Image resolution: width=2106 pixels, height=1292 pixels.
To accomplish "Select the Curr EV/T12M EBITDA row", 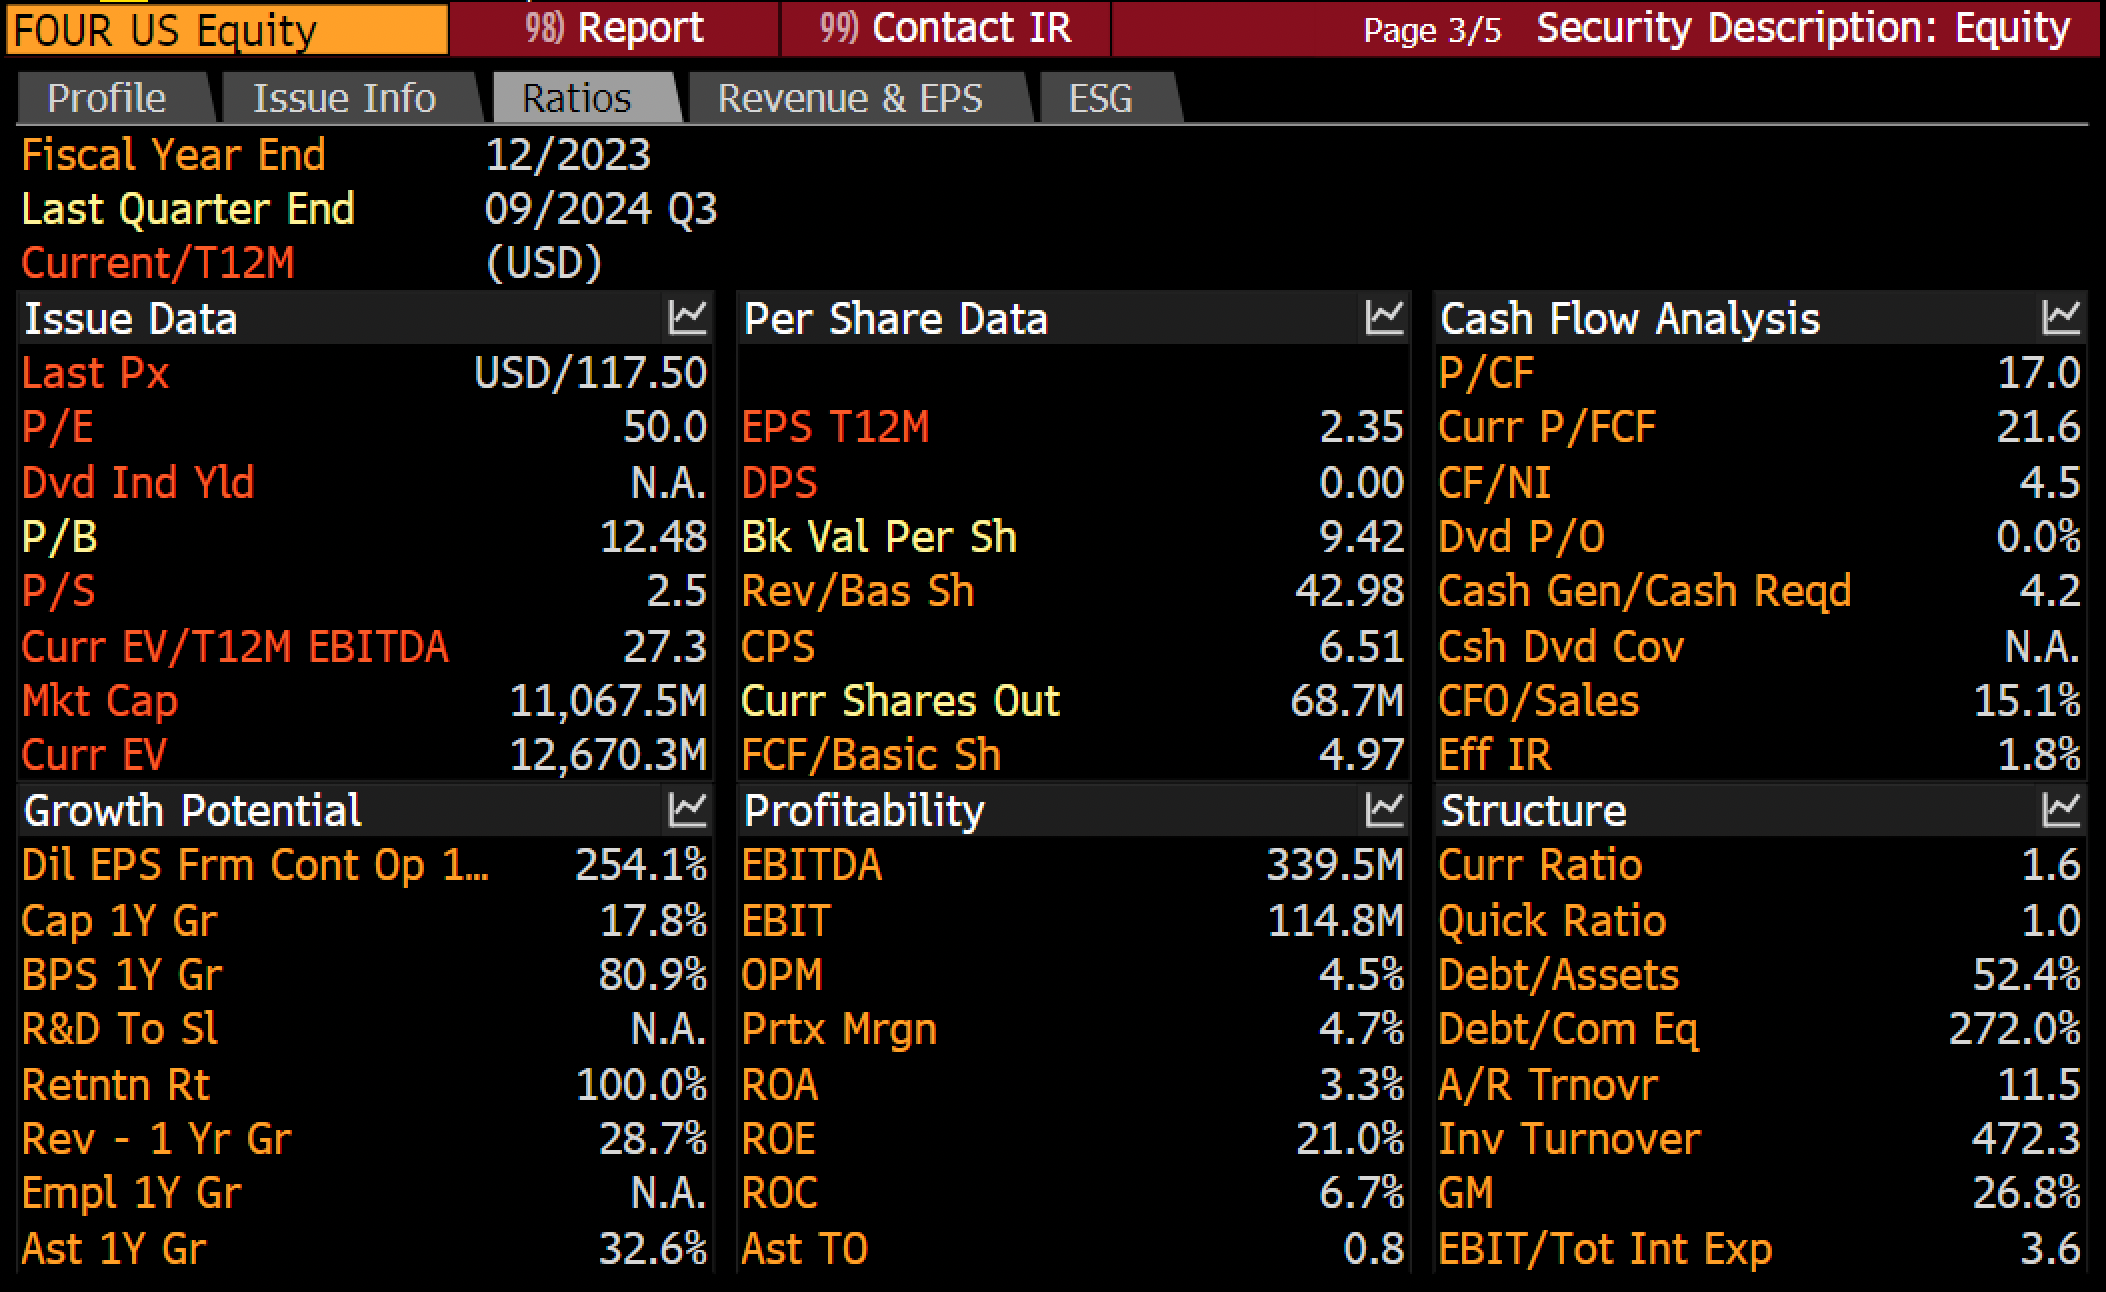I will pyautogui.click(x=364, y=646).
